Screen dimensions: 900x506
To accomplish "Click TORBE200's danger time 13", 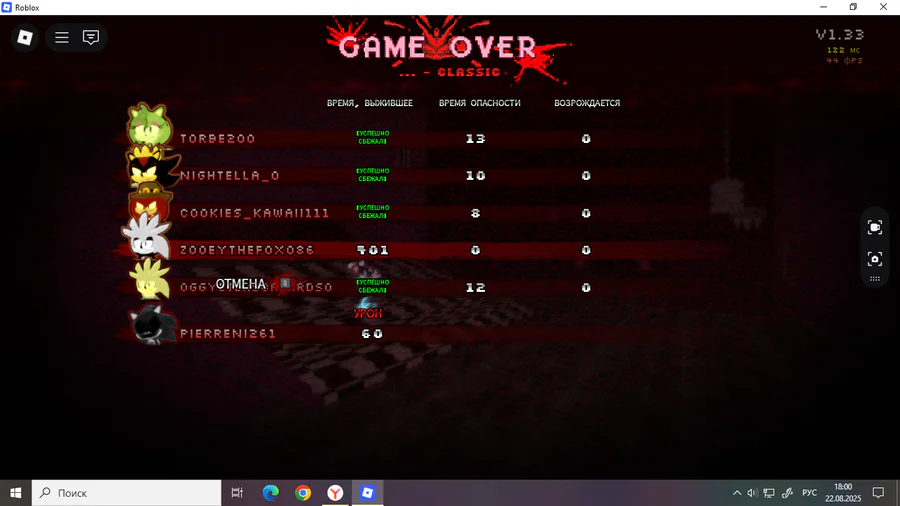I will pos(475,139).
